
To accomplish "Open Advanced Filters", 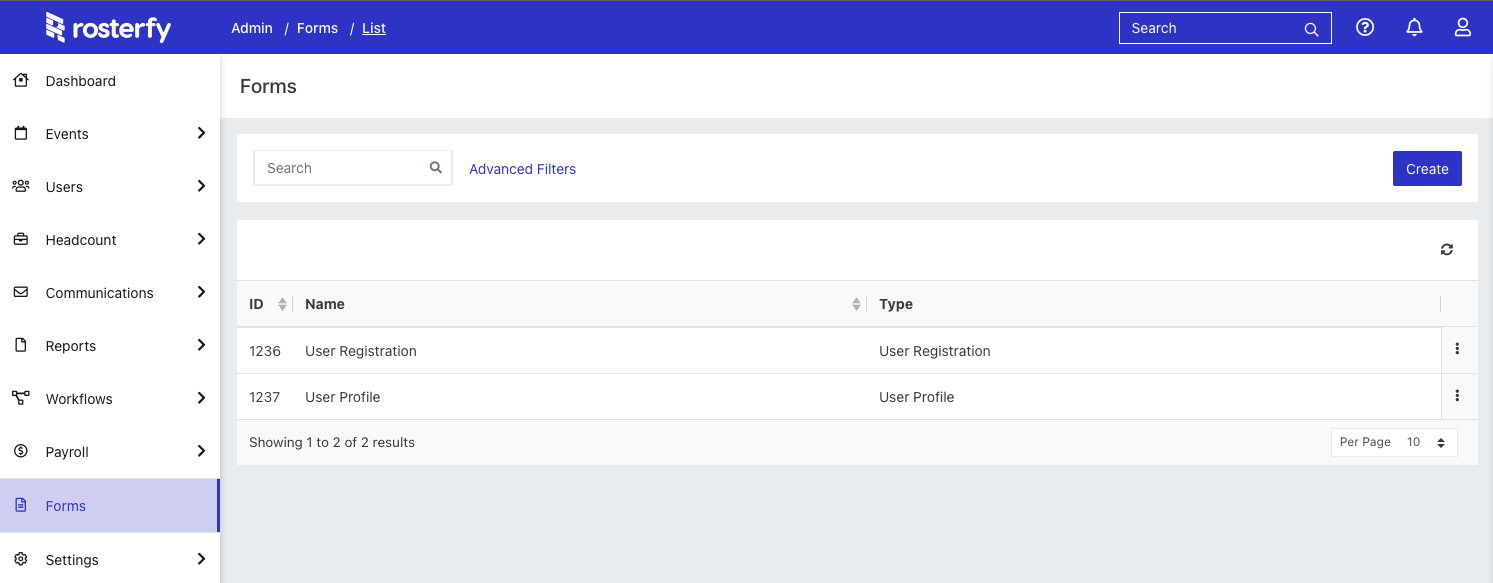I will tap(522, 168).
